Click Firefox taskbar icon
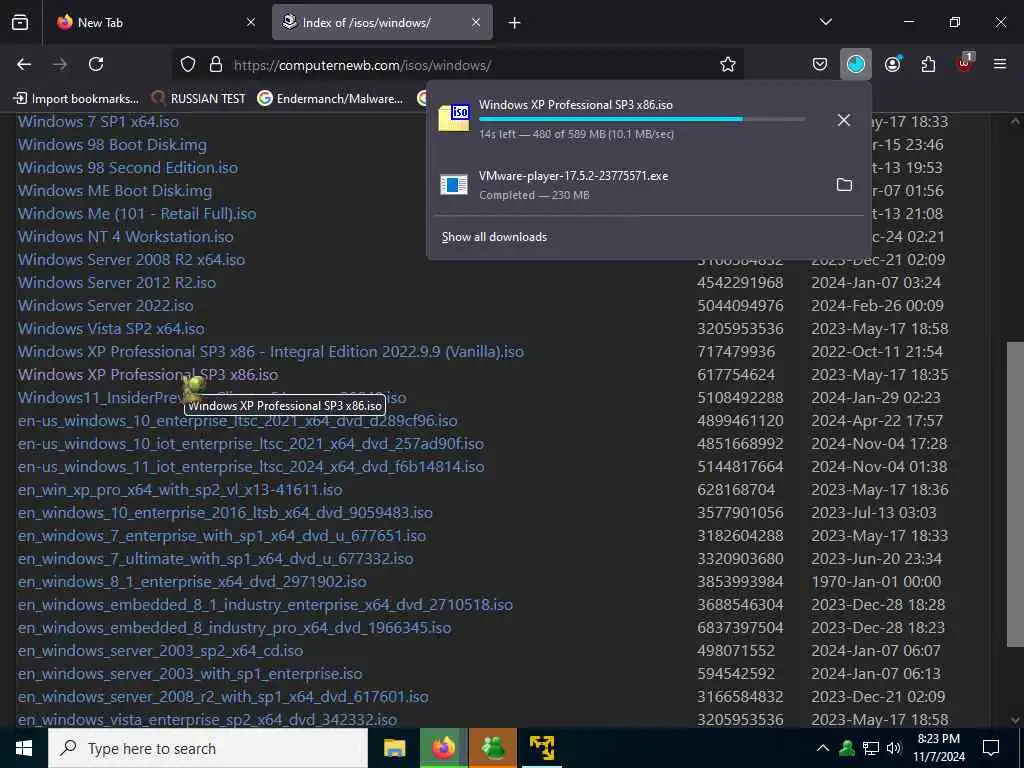This screenshot has width=1024, height=768. (x=444, y=748)
